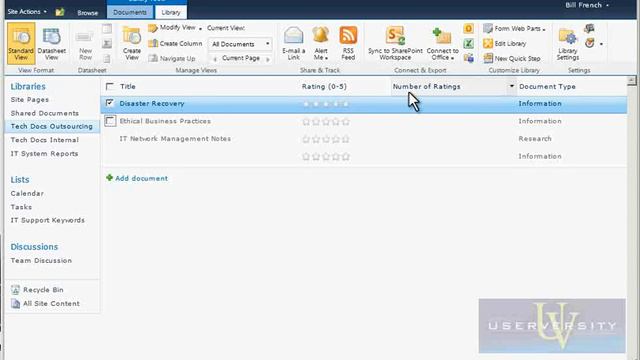
Task: Click the Navigate Up button
Action: 172,58
